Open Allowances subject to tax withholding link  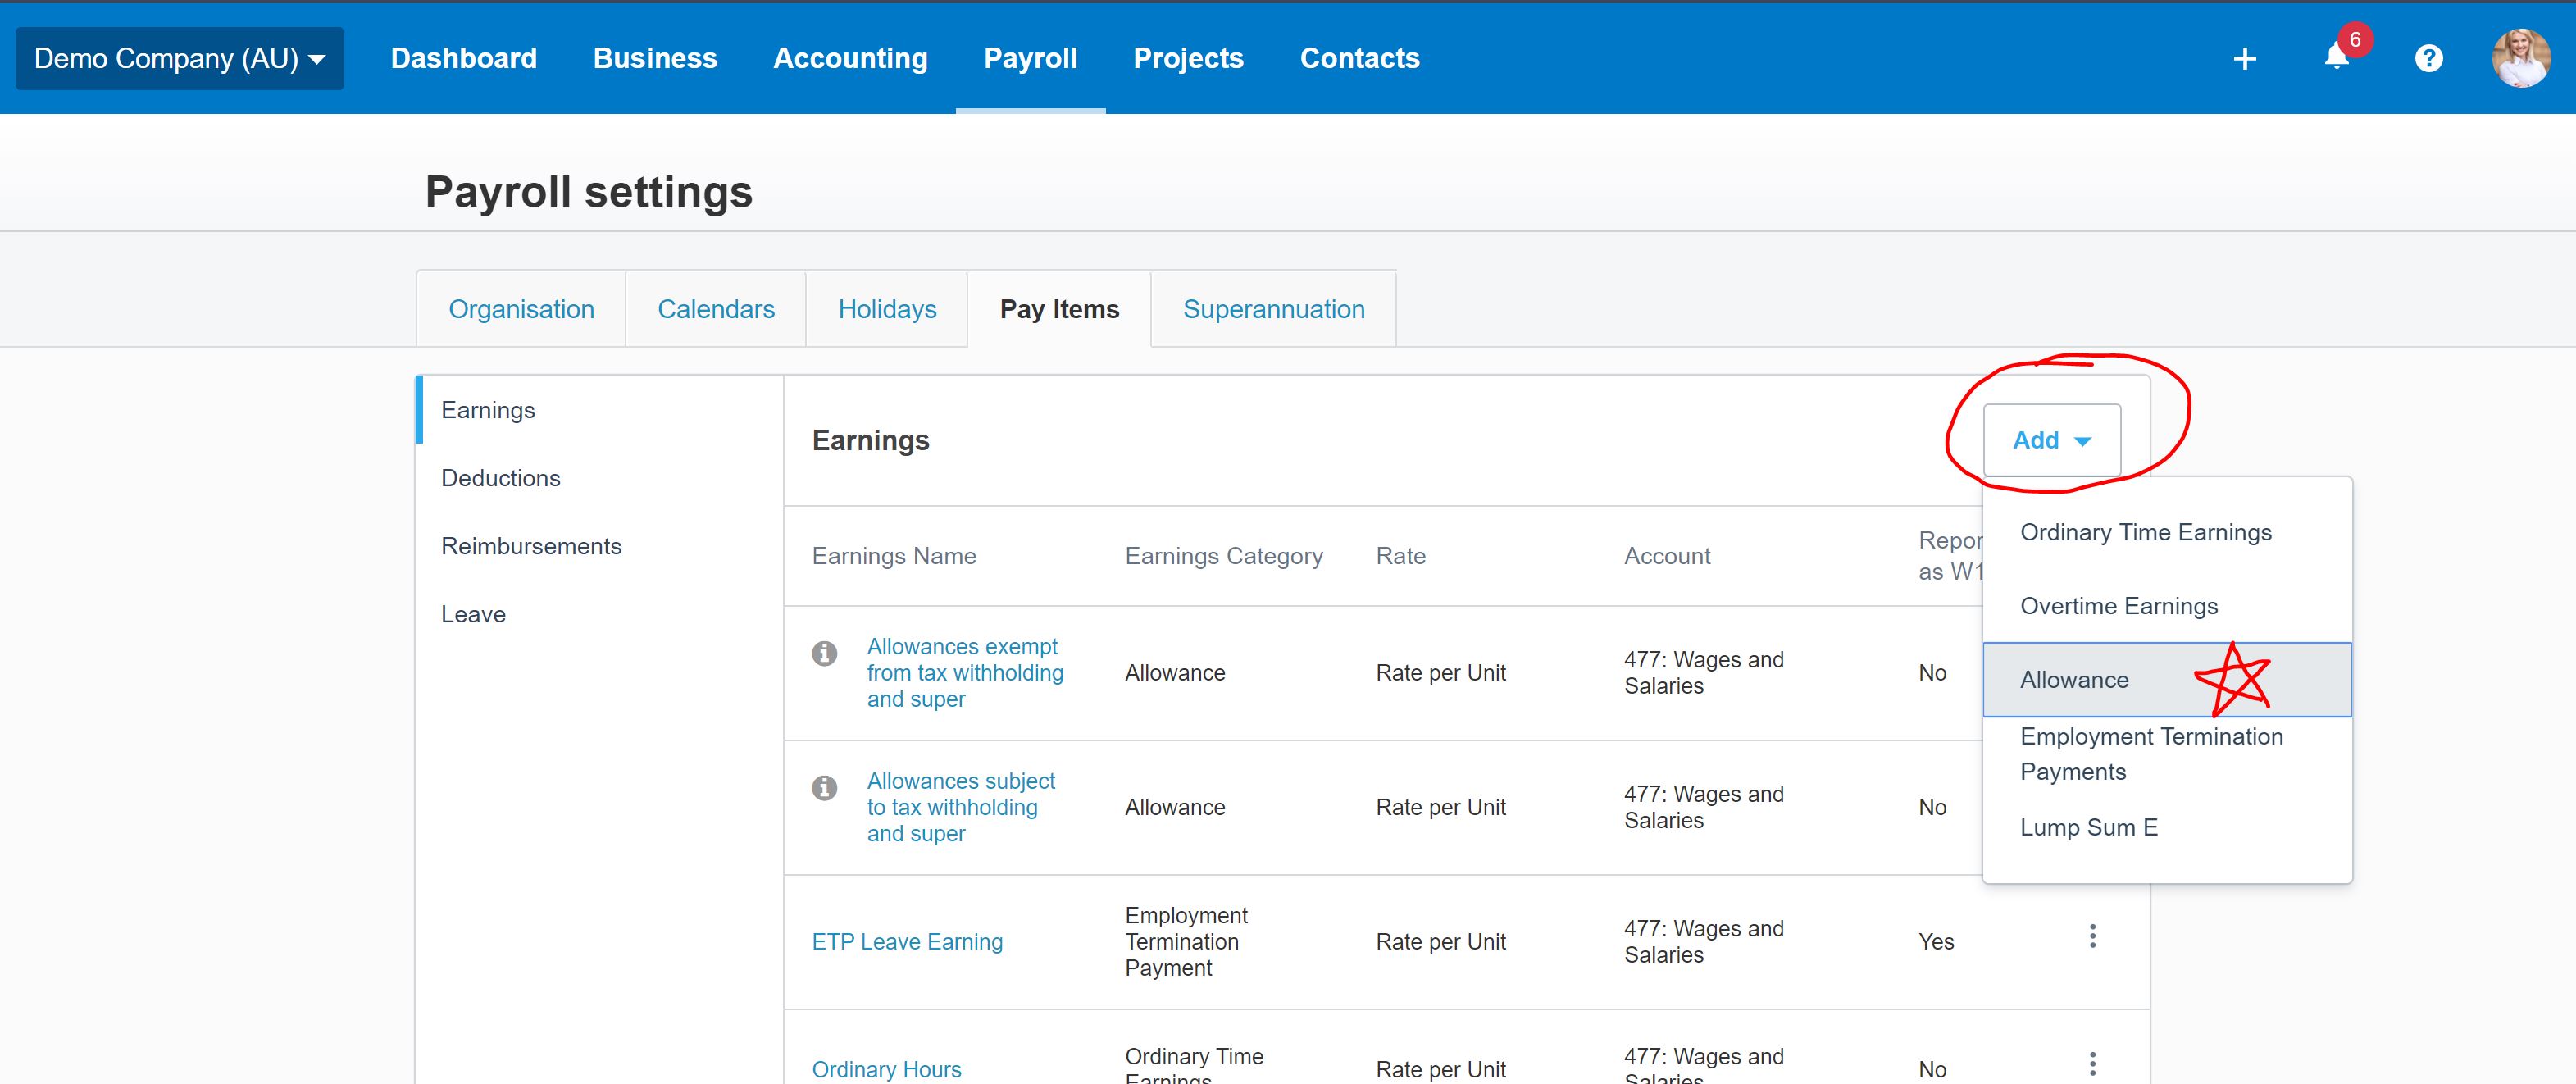pos(960,806)
